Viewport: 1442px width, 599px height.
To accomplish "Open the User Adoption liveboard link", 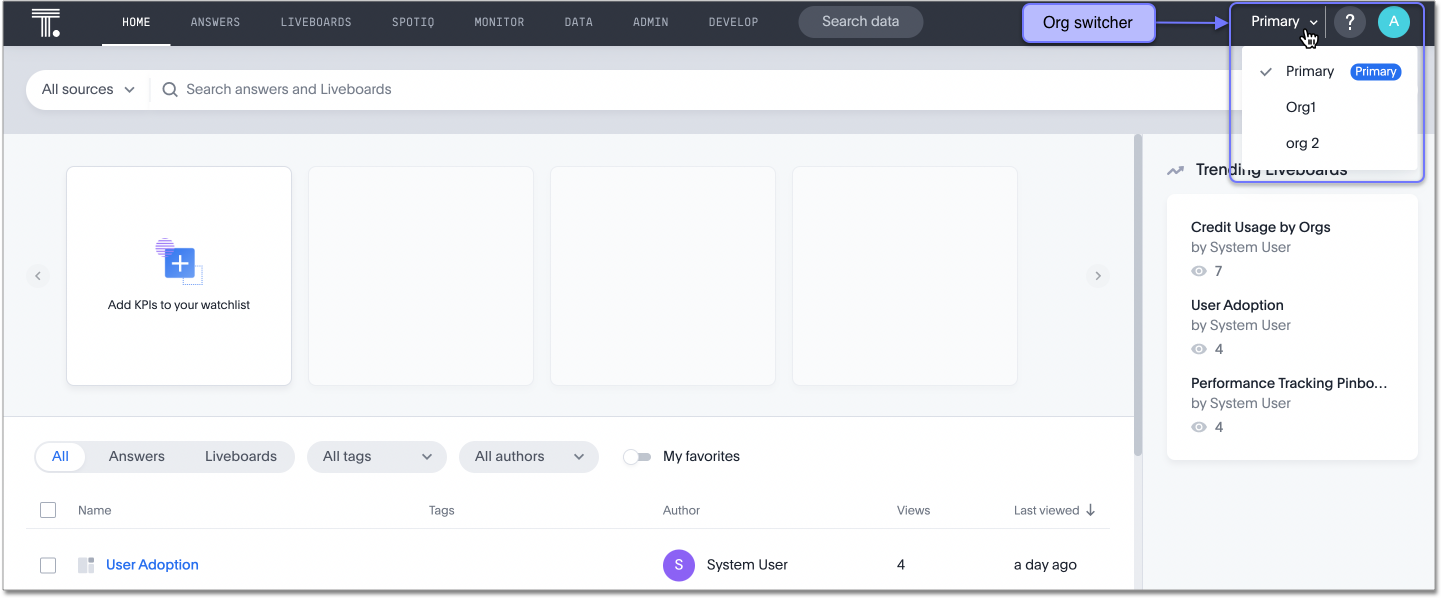I will (152, 564).
